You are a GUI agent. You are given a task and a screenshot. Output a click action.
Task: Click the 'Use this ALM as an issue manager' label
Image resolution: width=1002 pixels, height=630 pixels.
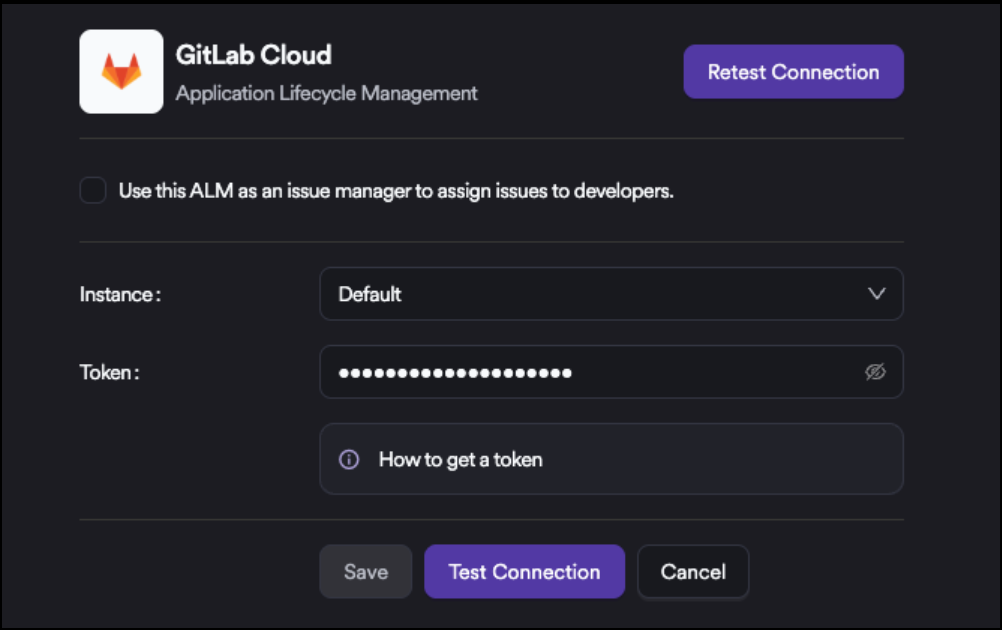coord(395,191)
